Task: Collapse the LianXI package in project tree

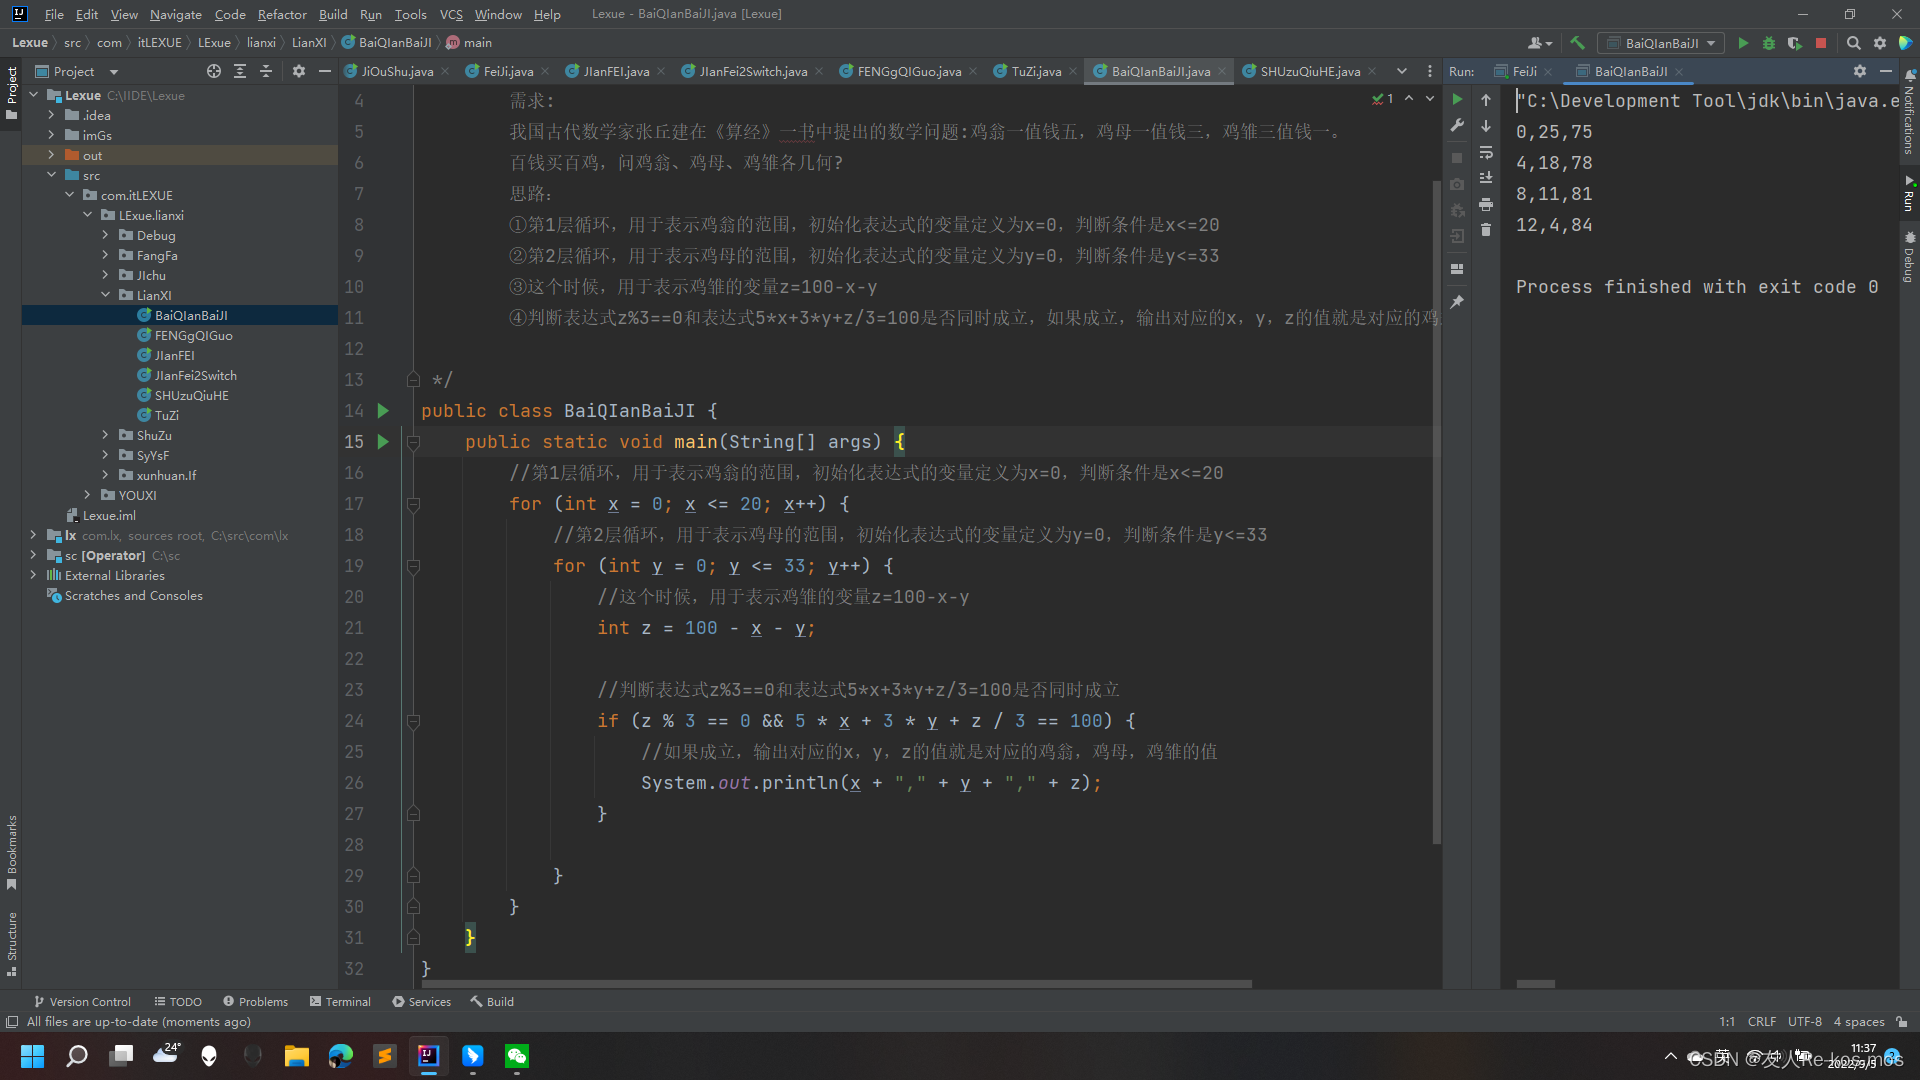Action: pyautogui.click(x=105, y=295)
